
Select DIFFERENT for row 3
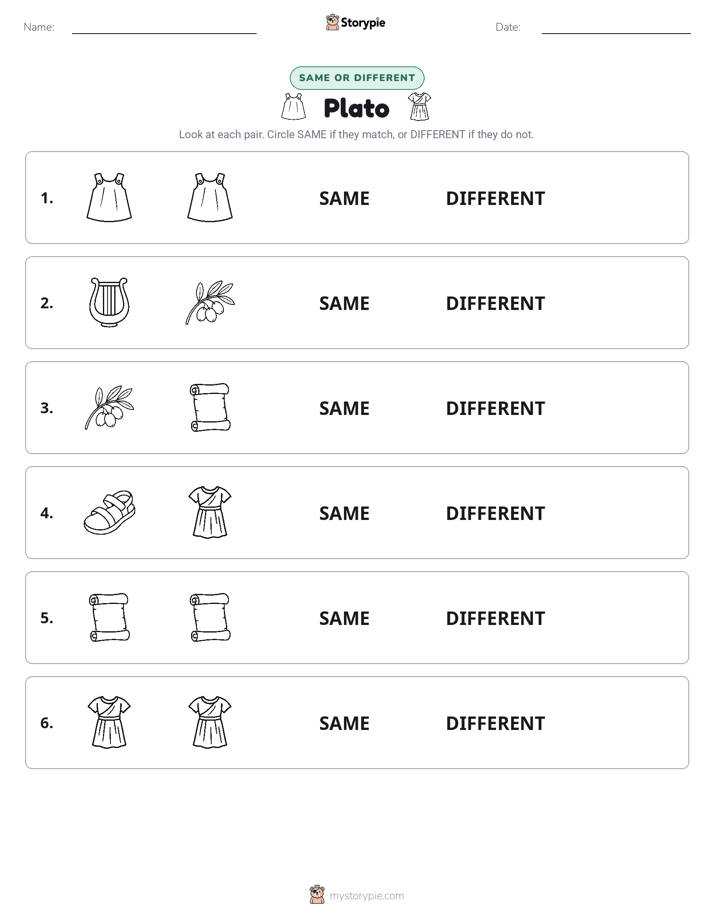tap(495, 408)
